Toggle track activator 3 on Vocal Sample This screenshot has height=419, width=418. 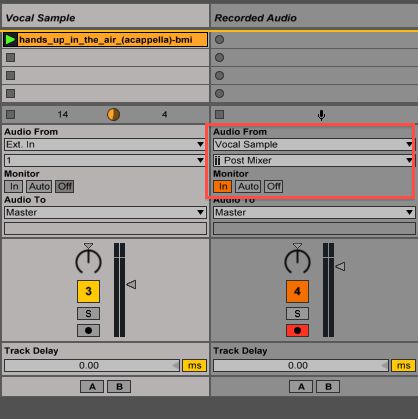coord(88,291)
